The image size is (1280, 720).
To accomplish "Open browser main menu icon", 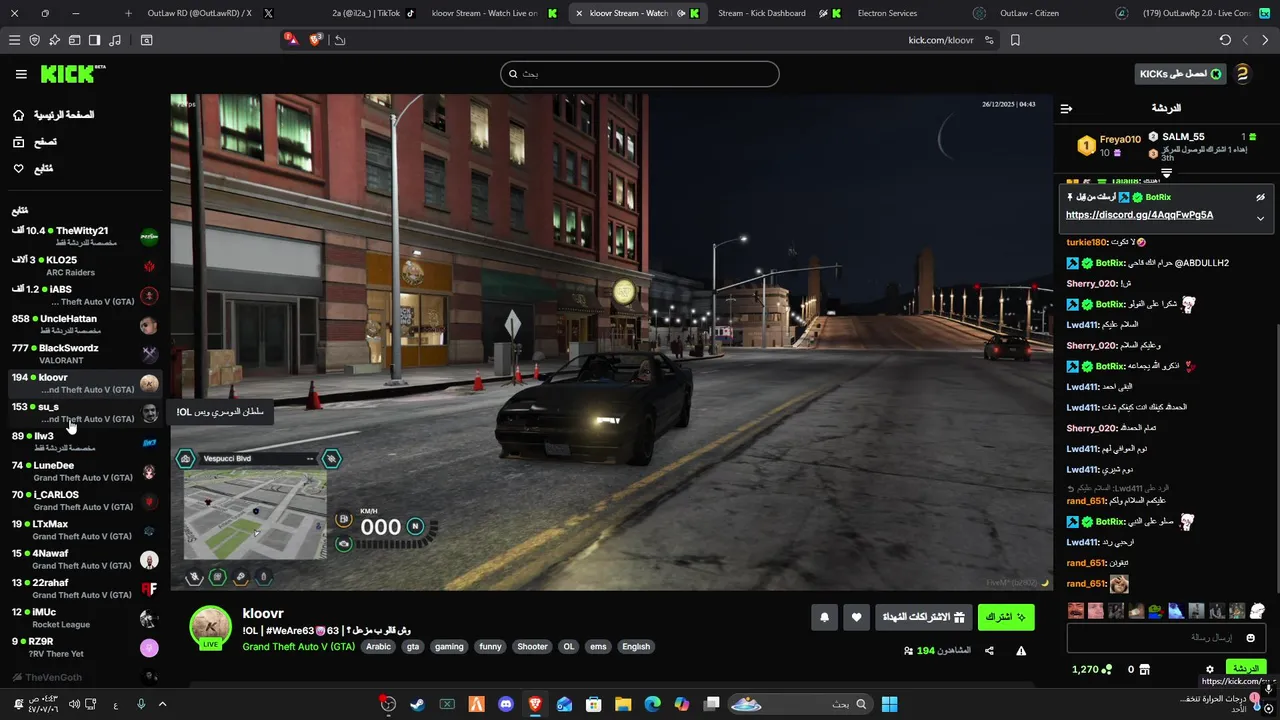I will [14, 40].
